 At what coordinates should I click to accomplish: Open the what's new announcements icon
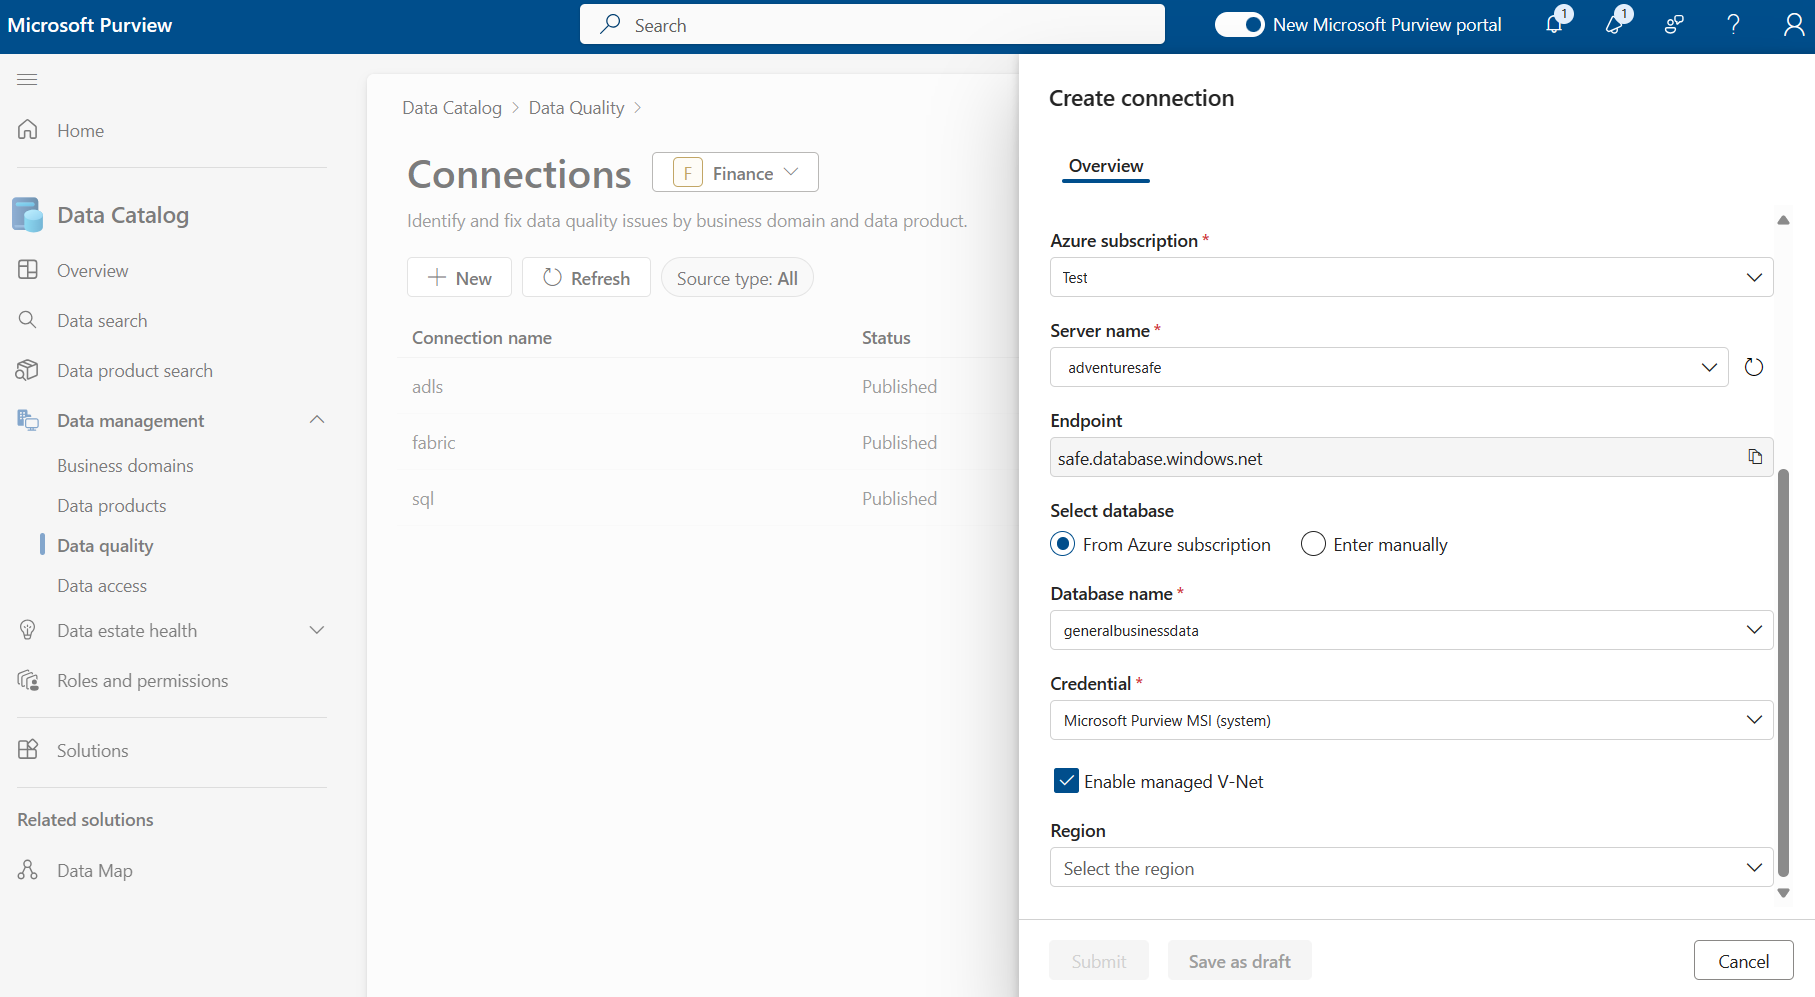(1615, 24)
